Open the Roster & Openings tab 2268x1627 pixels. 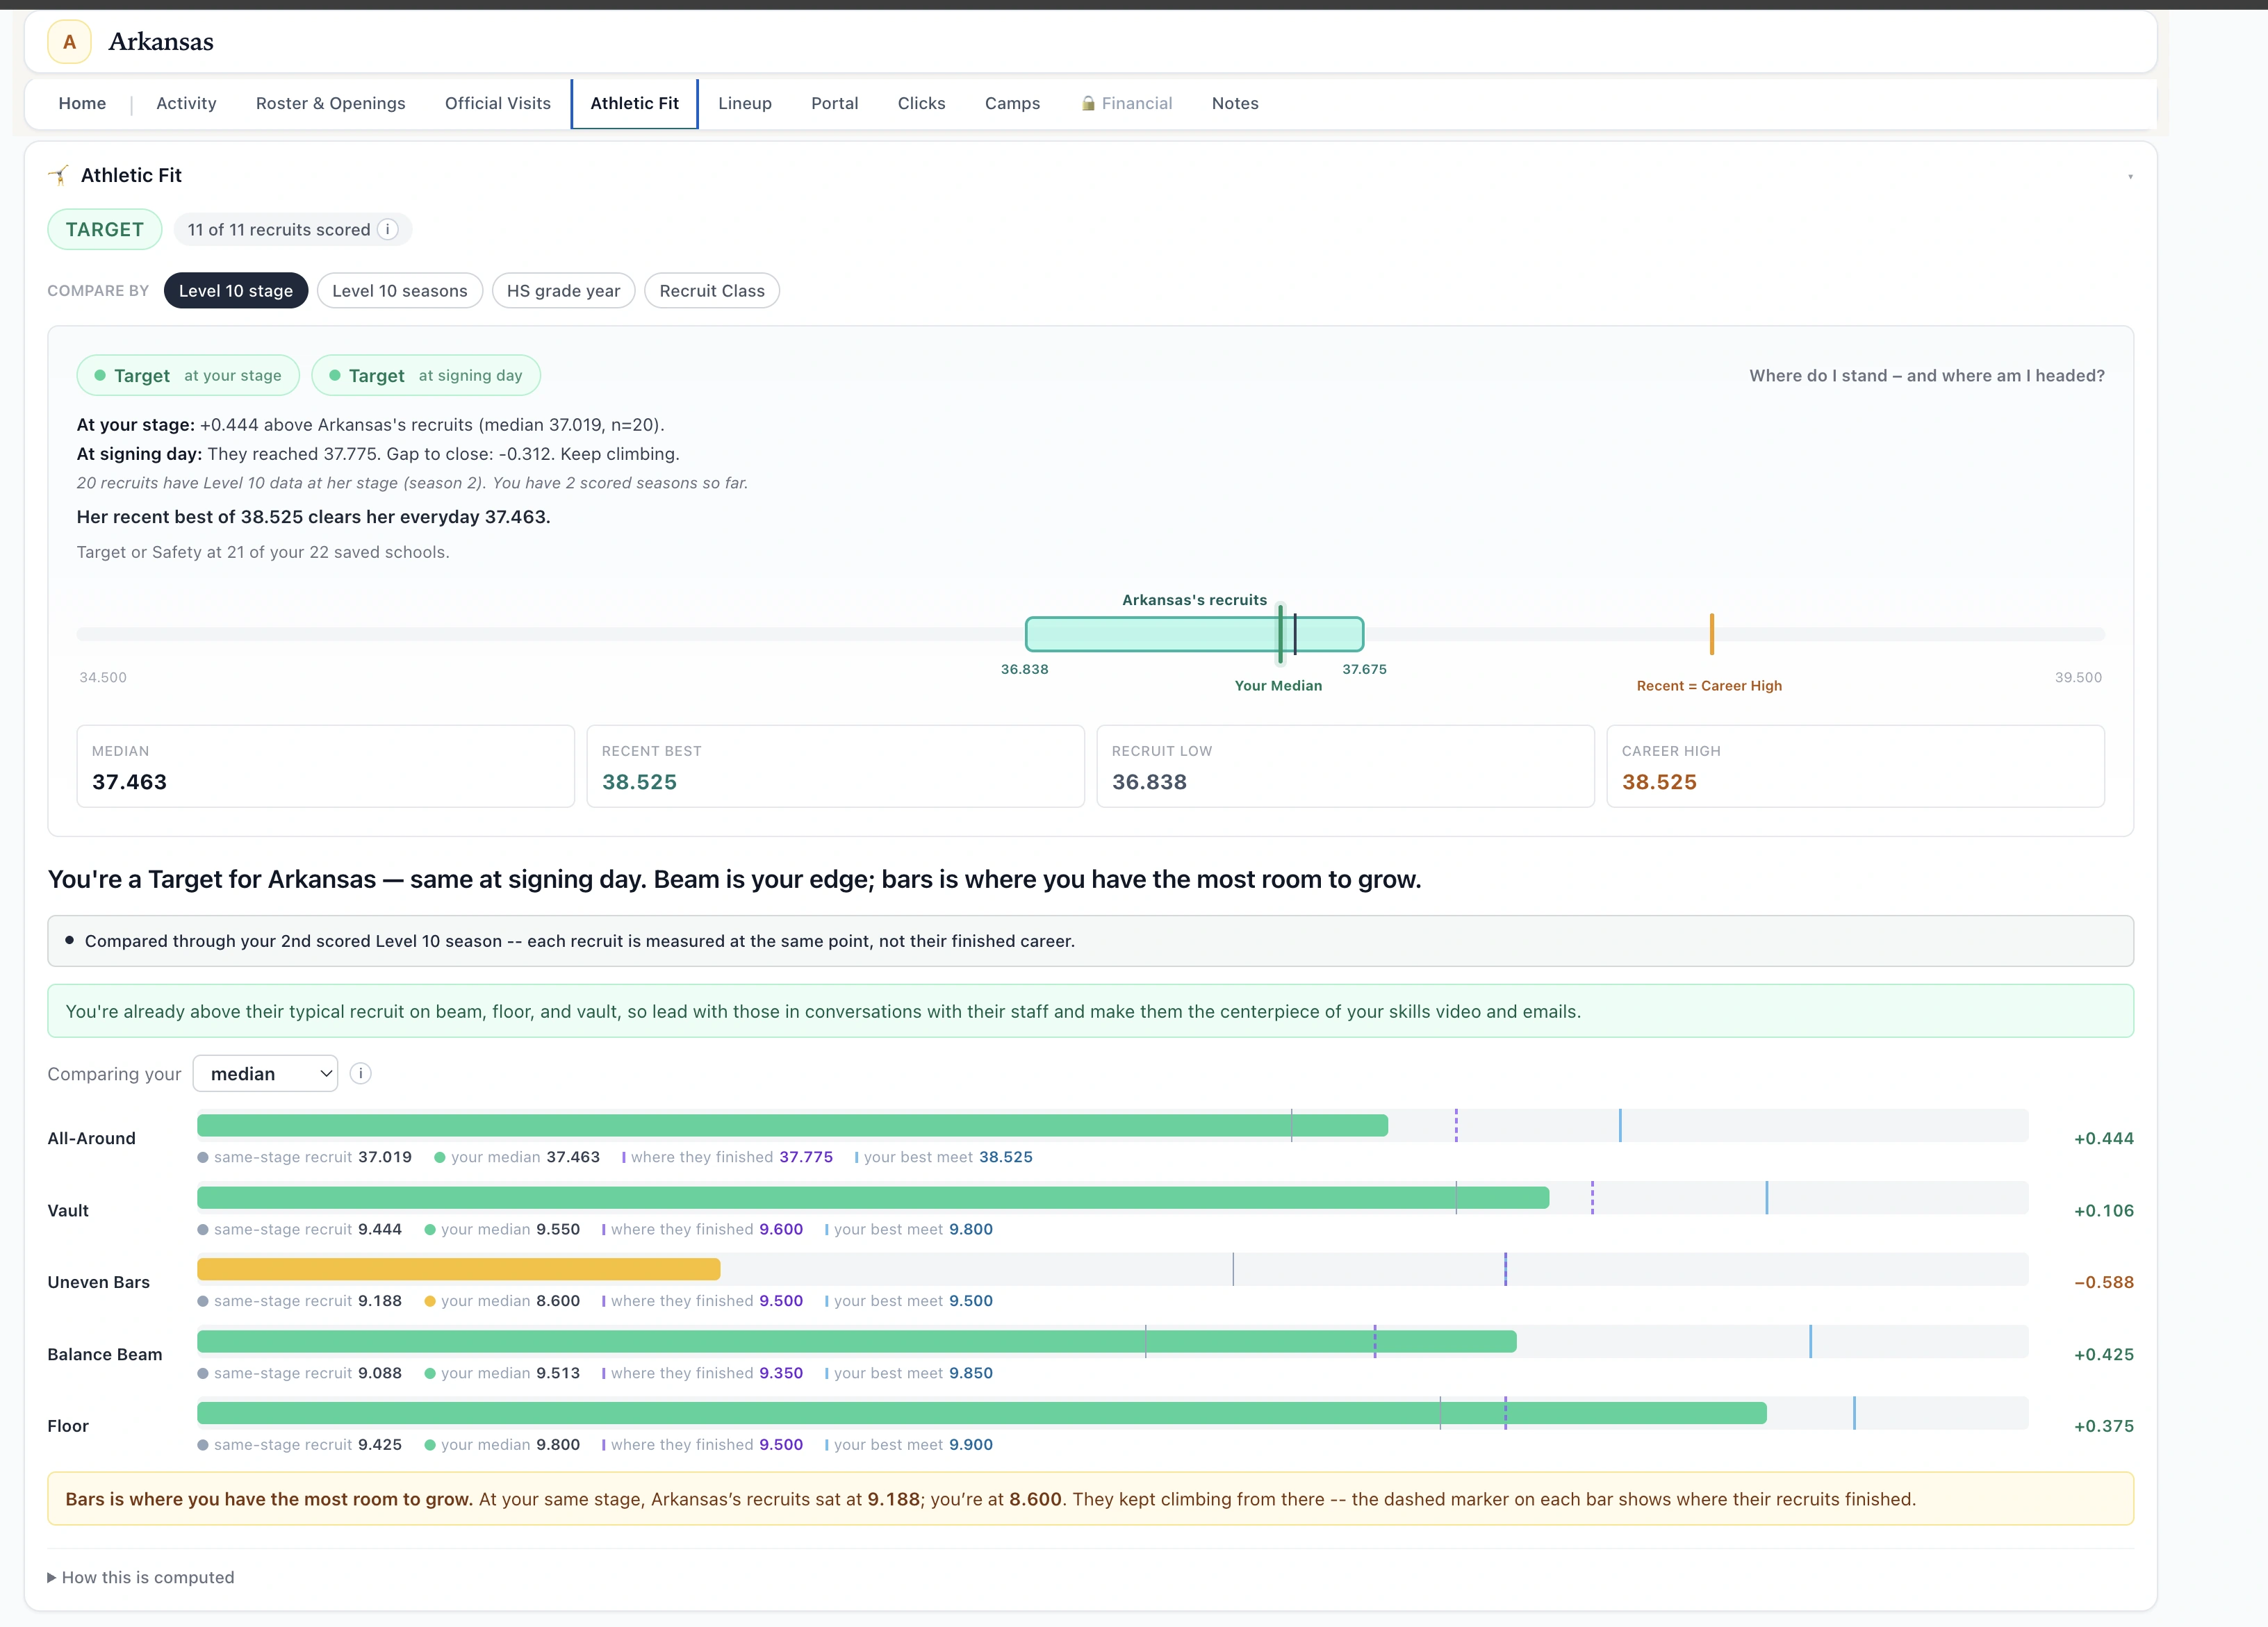pos(331,103)
